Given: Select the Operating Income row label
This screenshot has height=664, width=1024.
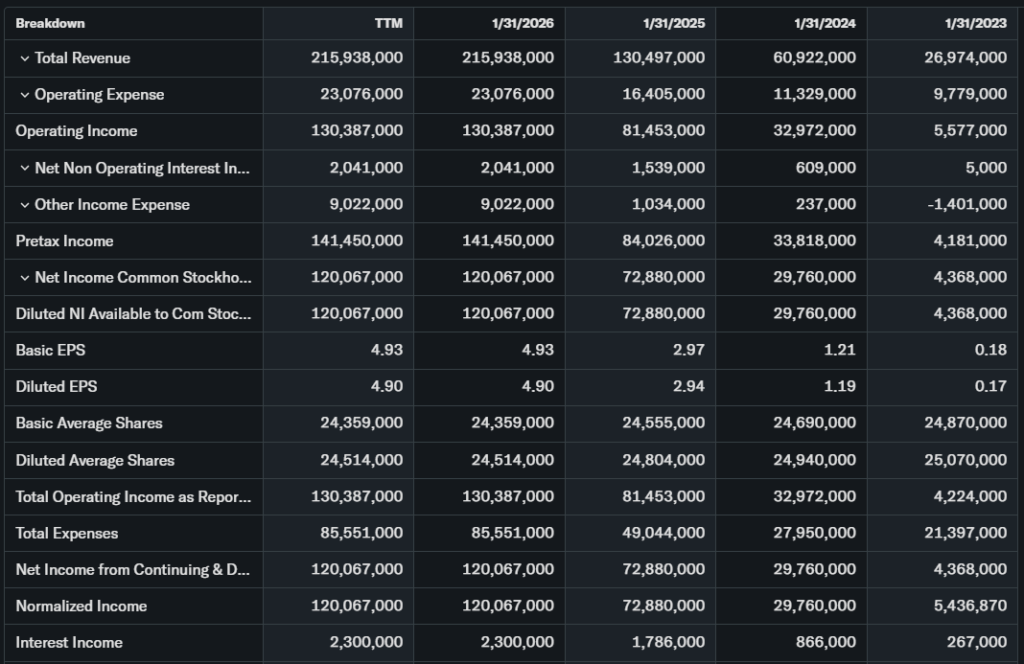Looking at the screenshot, I should point(76,131).
